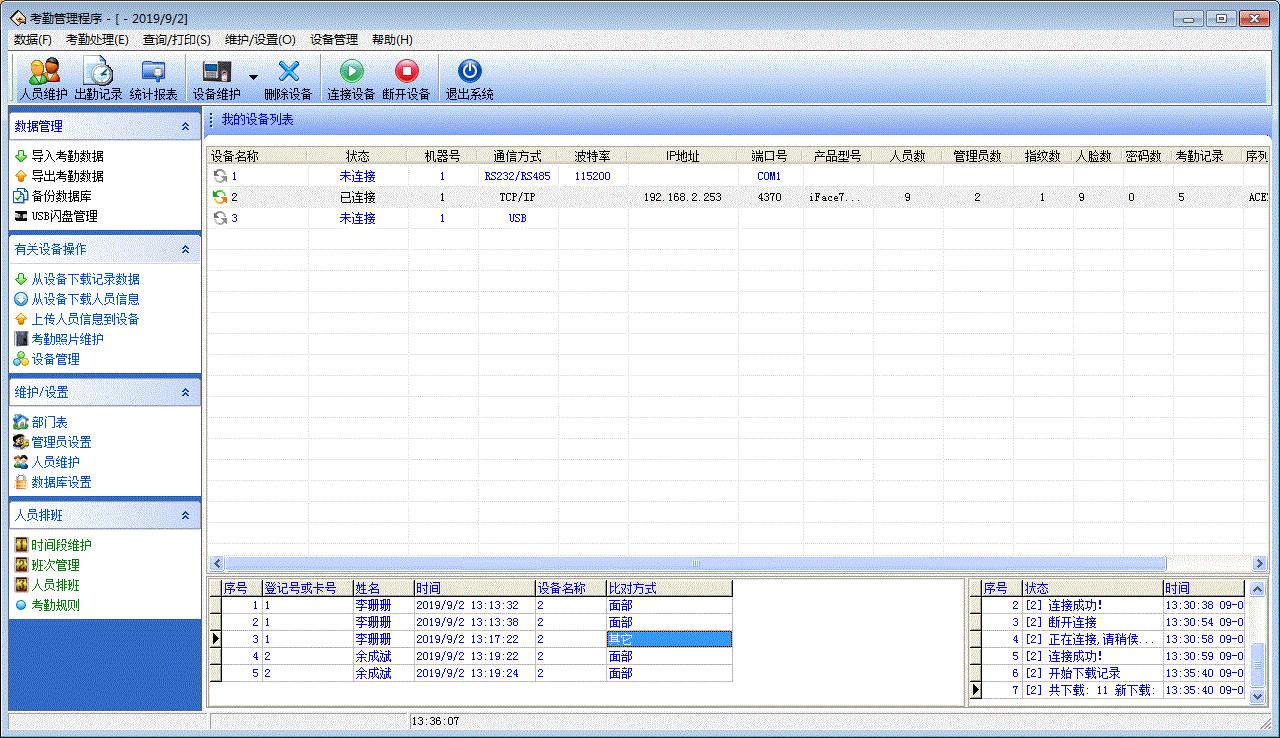Image resolution: width=1280 pixels, height=738 pixels.
Task: Click 连接设备 to connect device
Action: tap(350, 77)
